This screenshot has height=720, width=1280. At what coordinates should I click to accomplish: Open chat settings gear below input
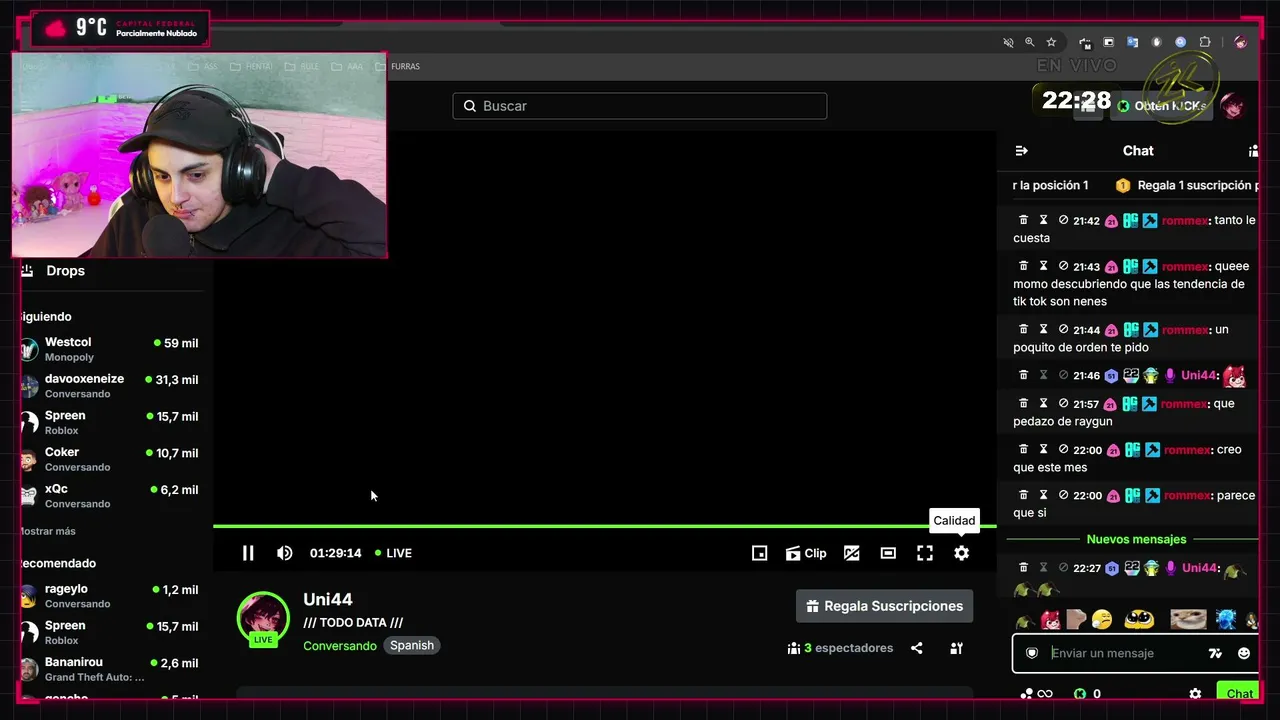(x=1195, y=694)
